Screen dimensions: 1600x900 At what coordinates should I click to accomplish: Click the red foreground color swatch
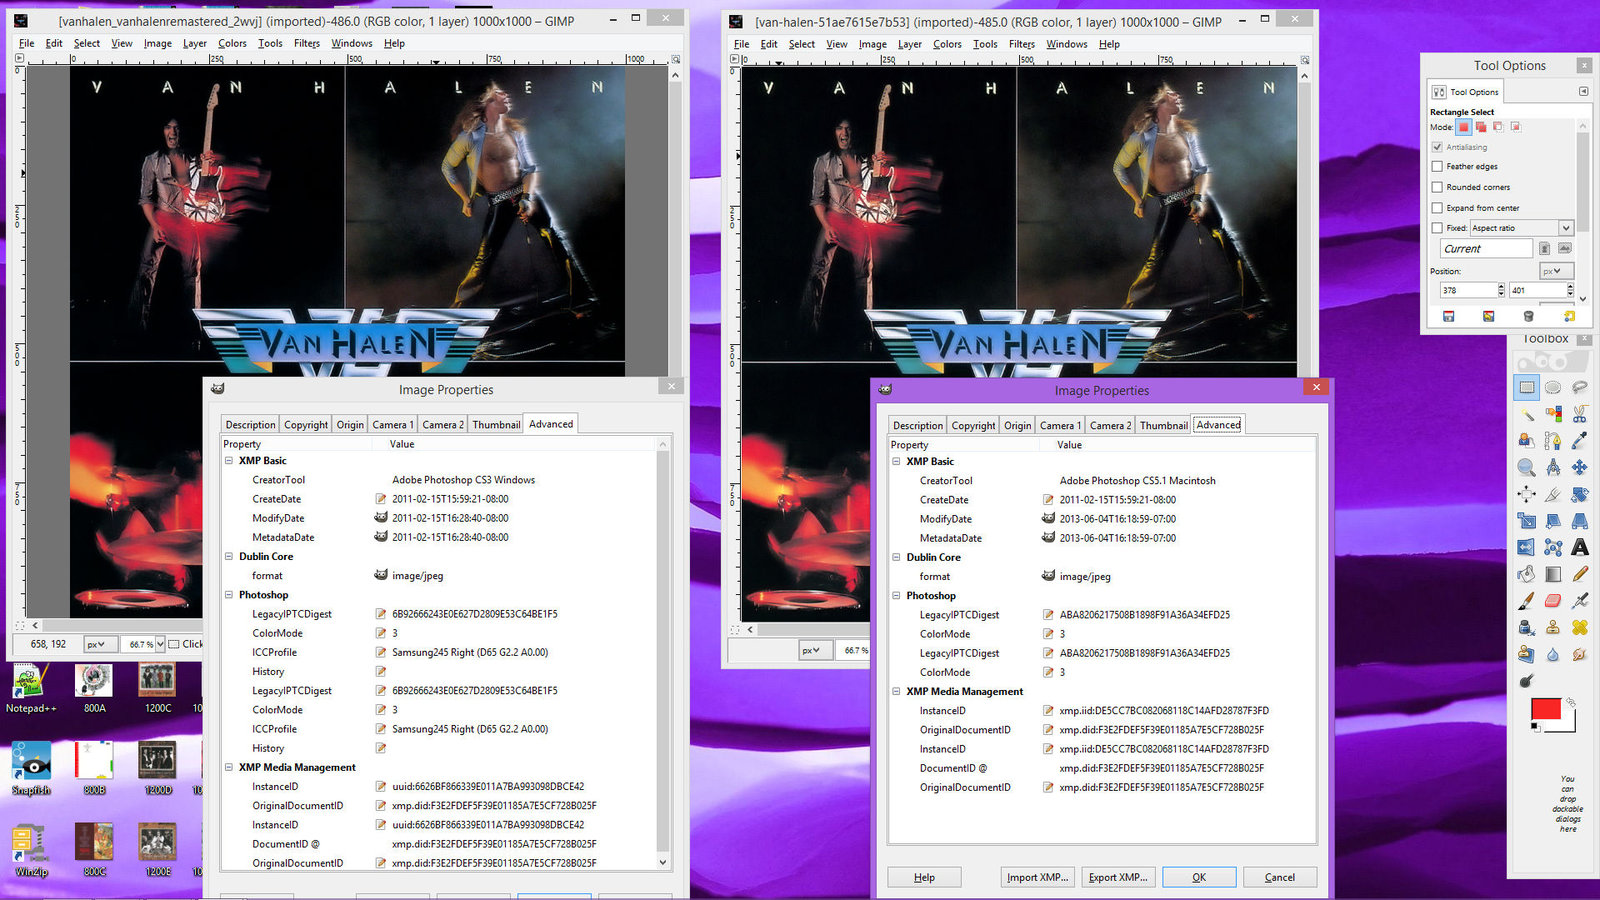(1545, 709)
